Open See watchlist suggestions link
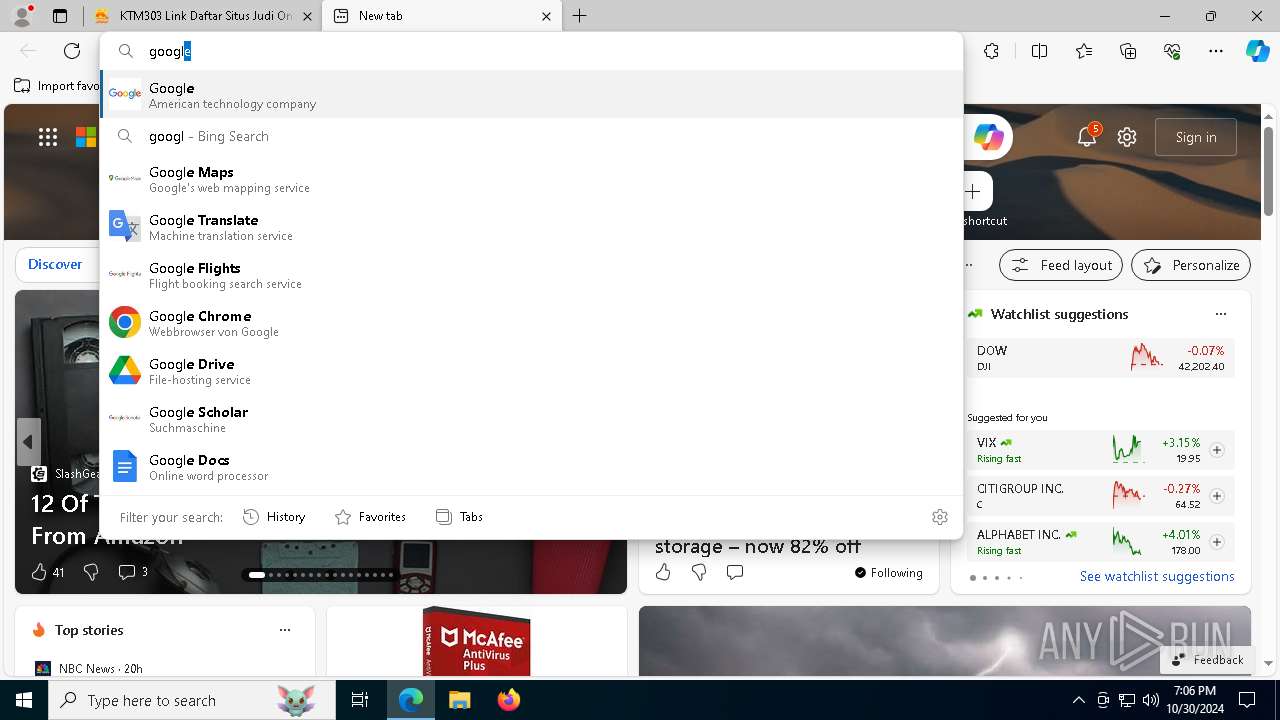 1157,576
